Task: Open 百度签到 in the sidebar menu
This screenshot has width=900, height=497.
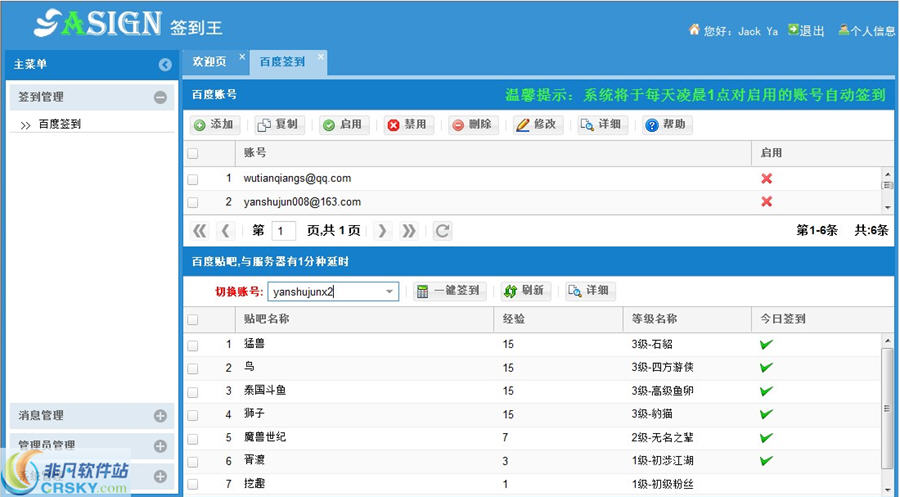Action: [x=60, y=124]
